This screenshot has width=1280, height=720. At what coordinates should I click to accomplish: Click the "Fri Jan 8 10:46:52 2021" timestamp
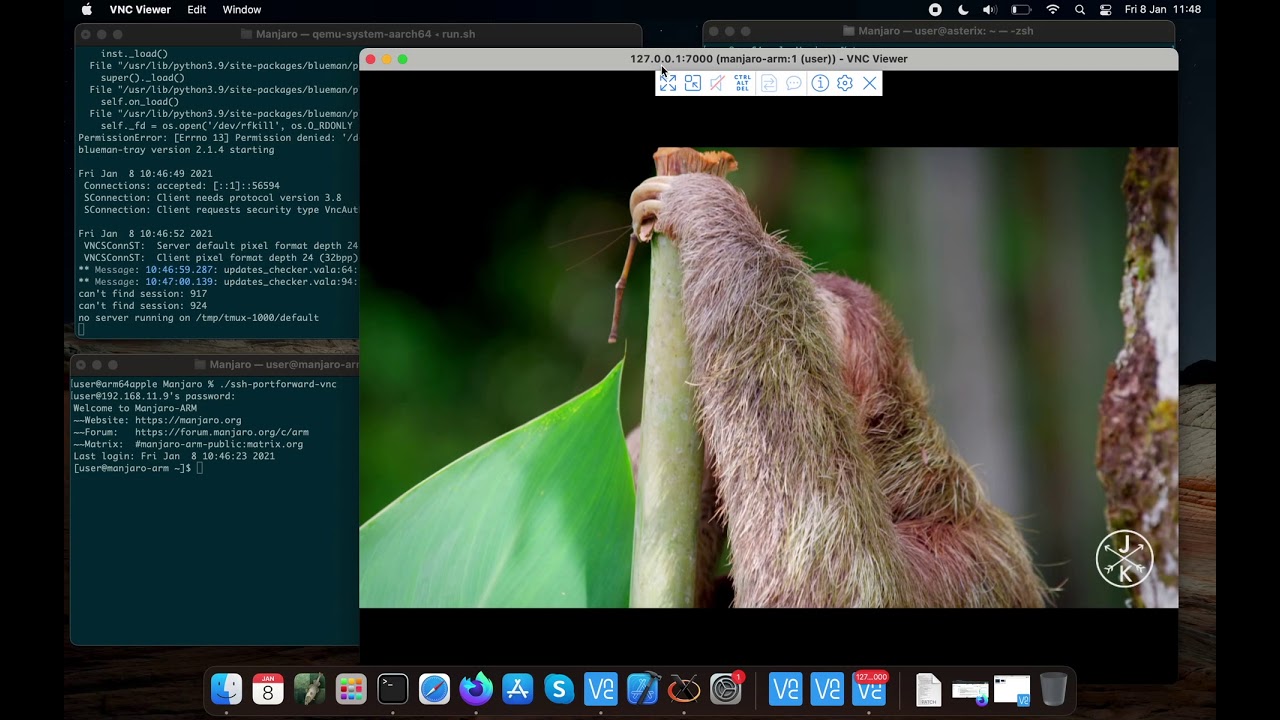click(145, 234)
